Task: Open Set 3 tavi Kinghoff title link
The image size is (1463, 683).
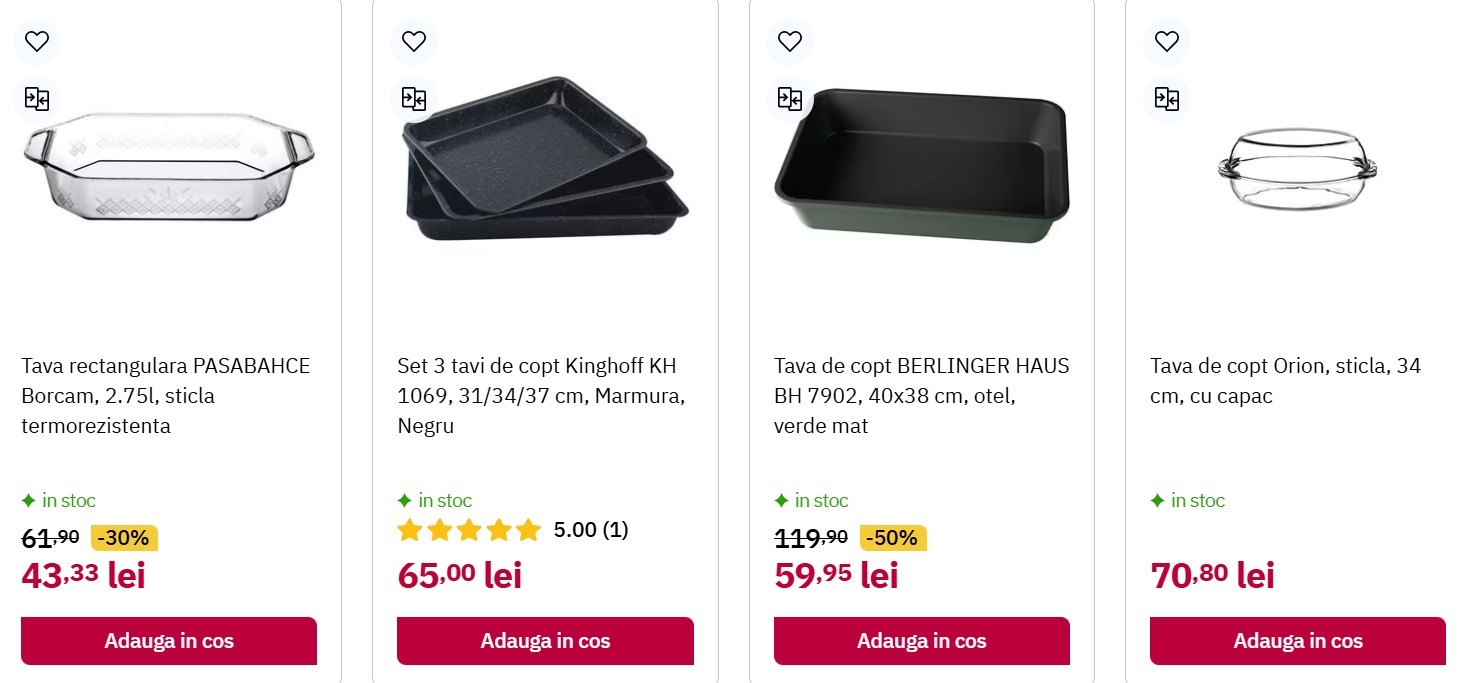Action: tap(541, 396)
